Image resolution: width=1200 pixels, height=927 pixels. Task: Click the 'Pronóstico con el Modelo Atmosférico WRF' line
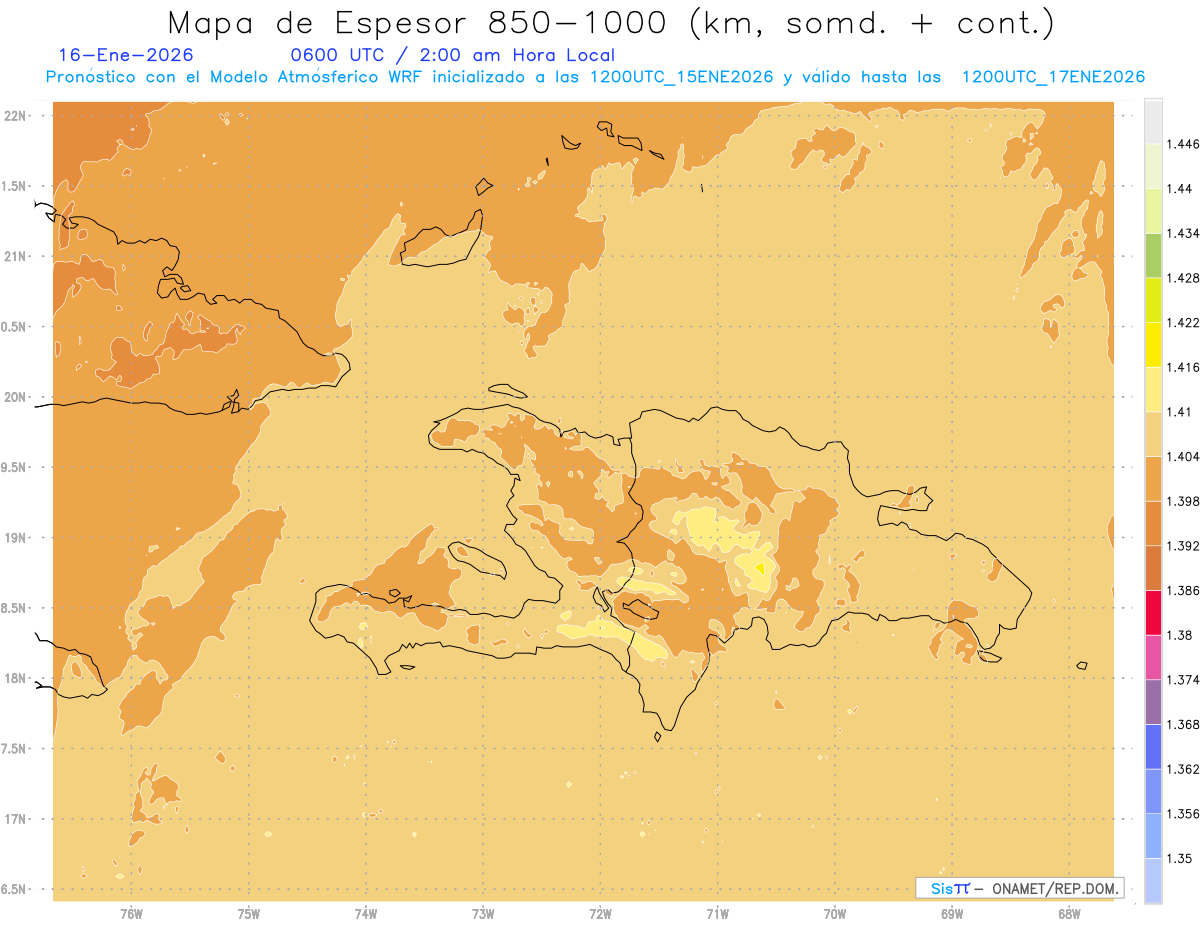click(x=235, y=77)
